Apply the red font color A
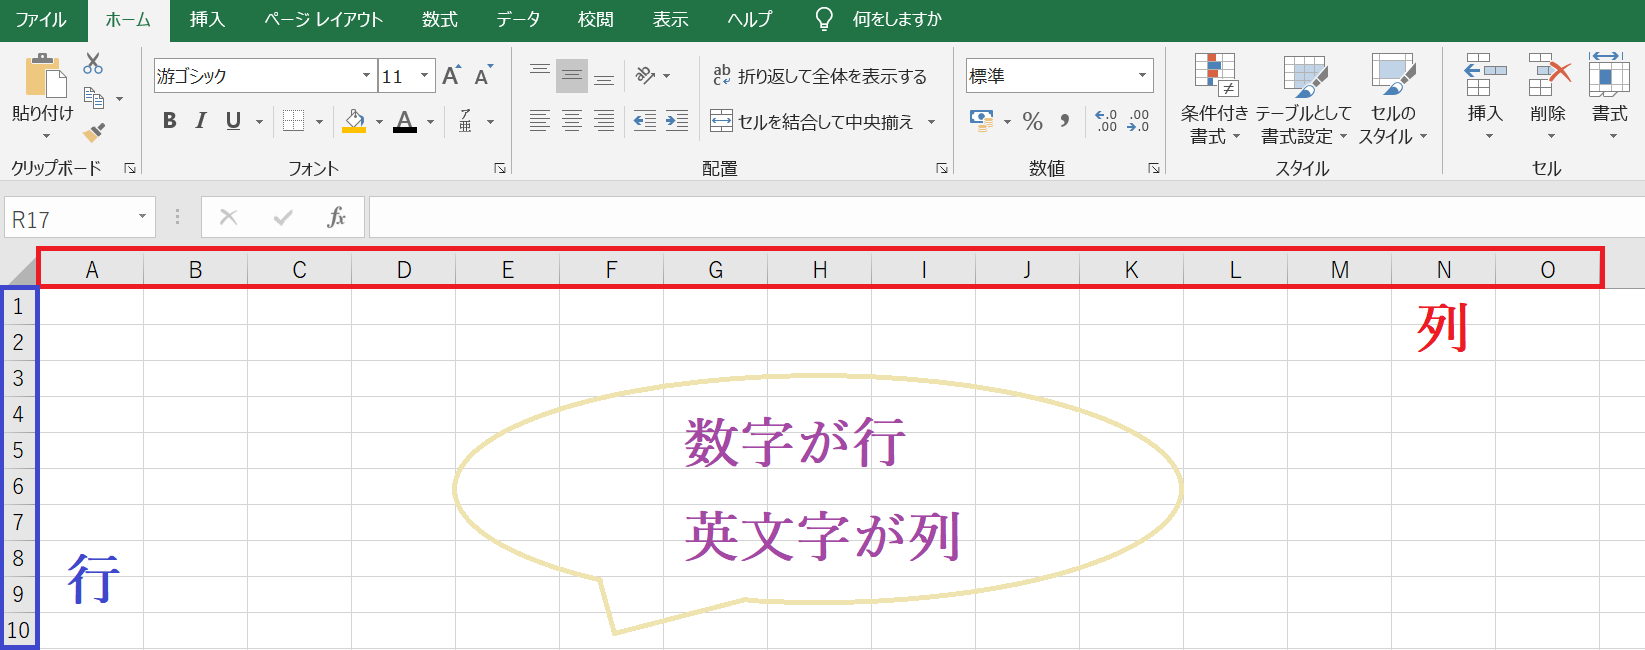The height and width of the screenshot is (650, 1645). point(405,121)
